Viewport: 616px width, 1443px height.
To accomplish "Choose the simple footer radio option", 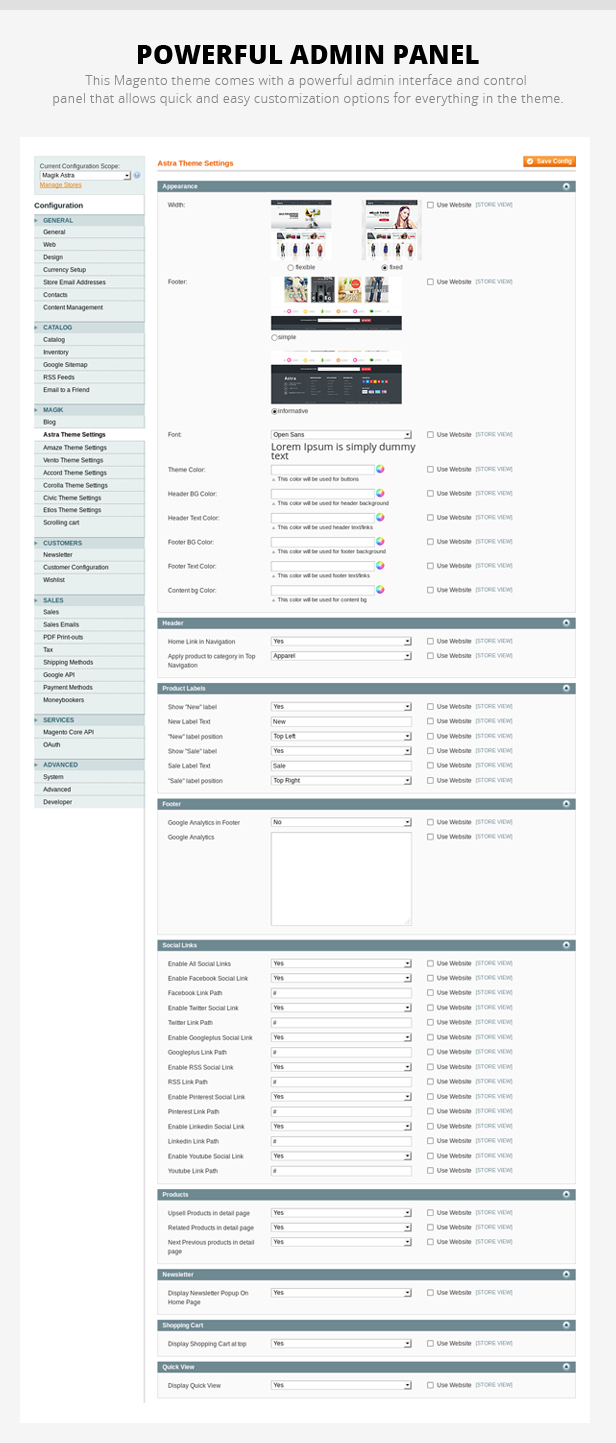I will pyautogui.click(x=274, y=338).
